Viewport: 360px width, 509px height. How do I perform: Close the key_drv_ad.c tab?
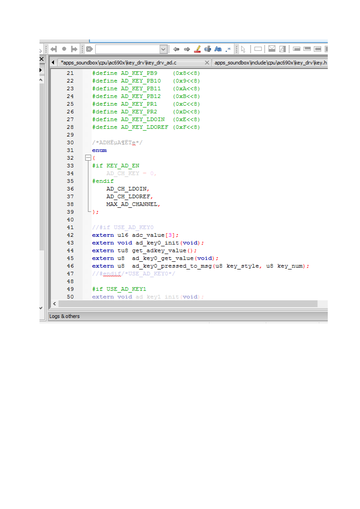pyautogui.click(x=207, y=62)
